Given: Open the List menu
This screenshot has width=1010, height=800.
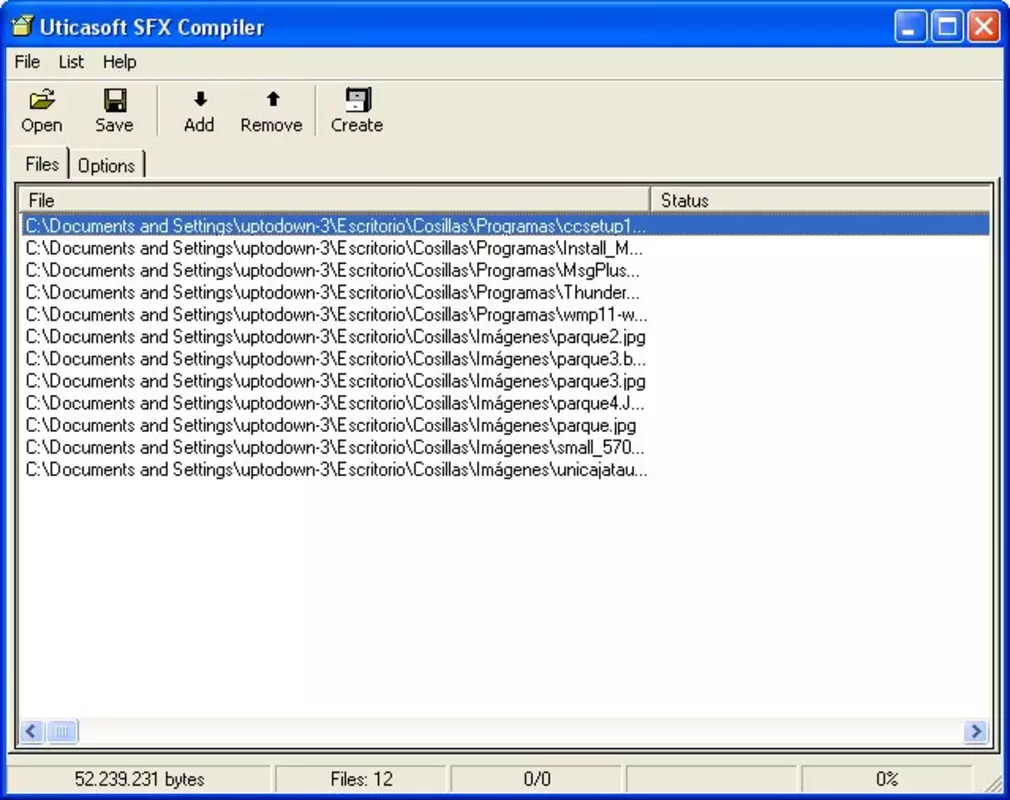Looking at the screenshot, I should click(71, 62).
